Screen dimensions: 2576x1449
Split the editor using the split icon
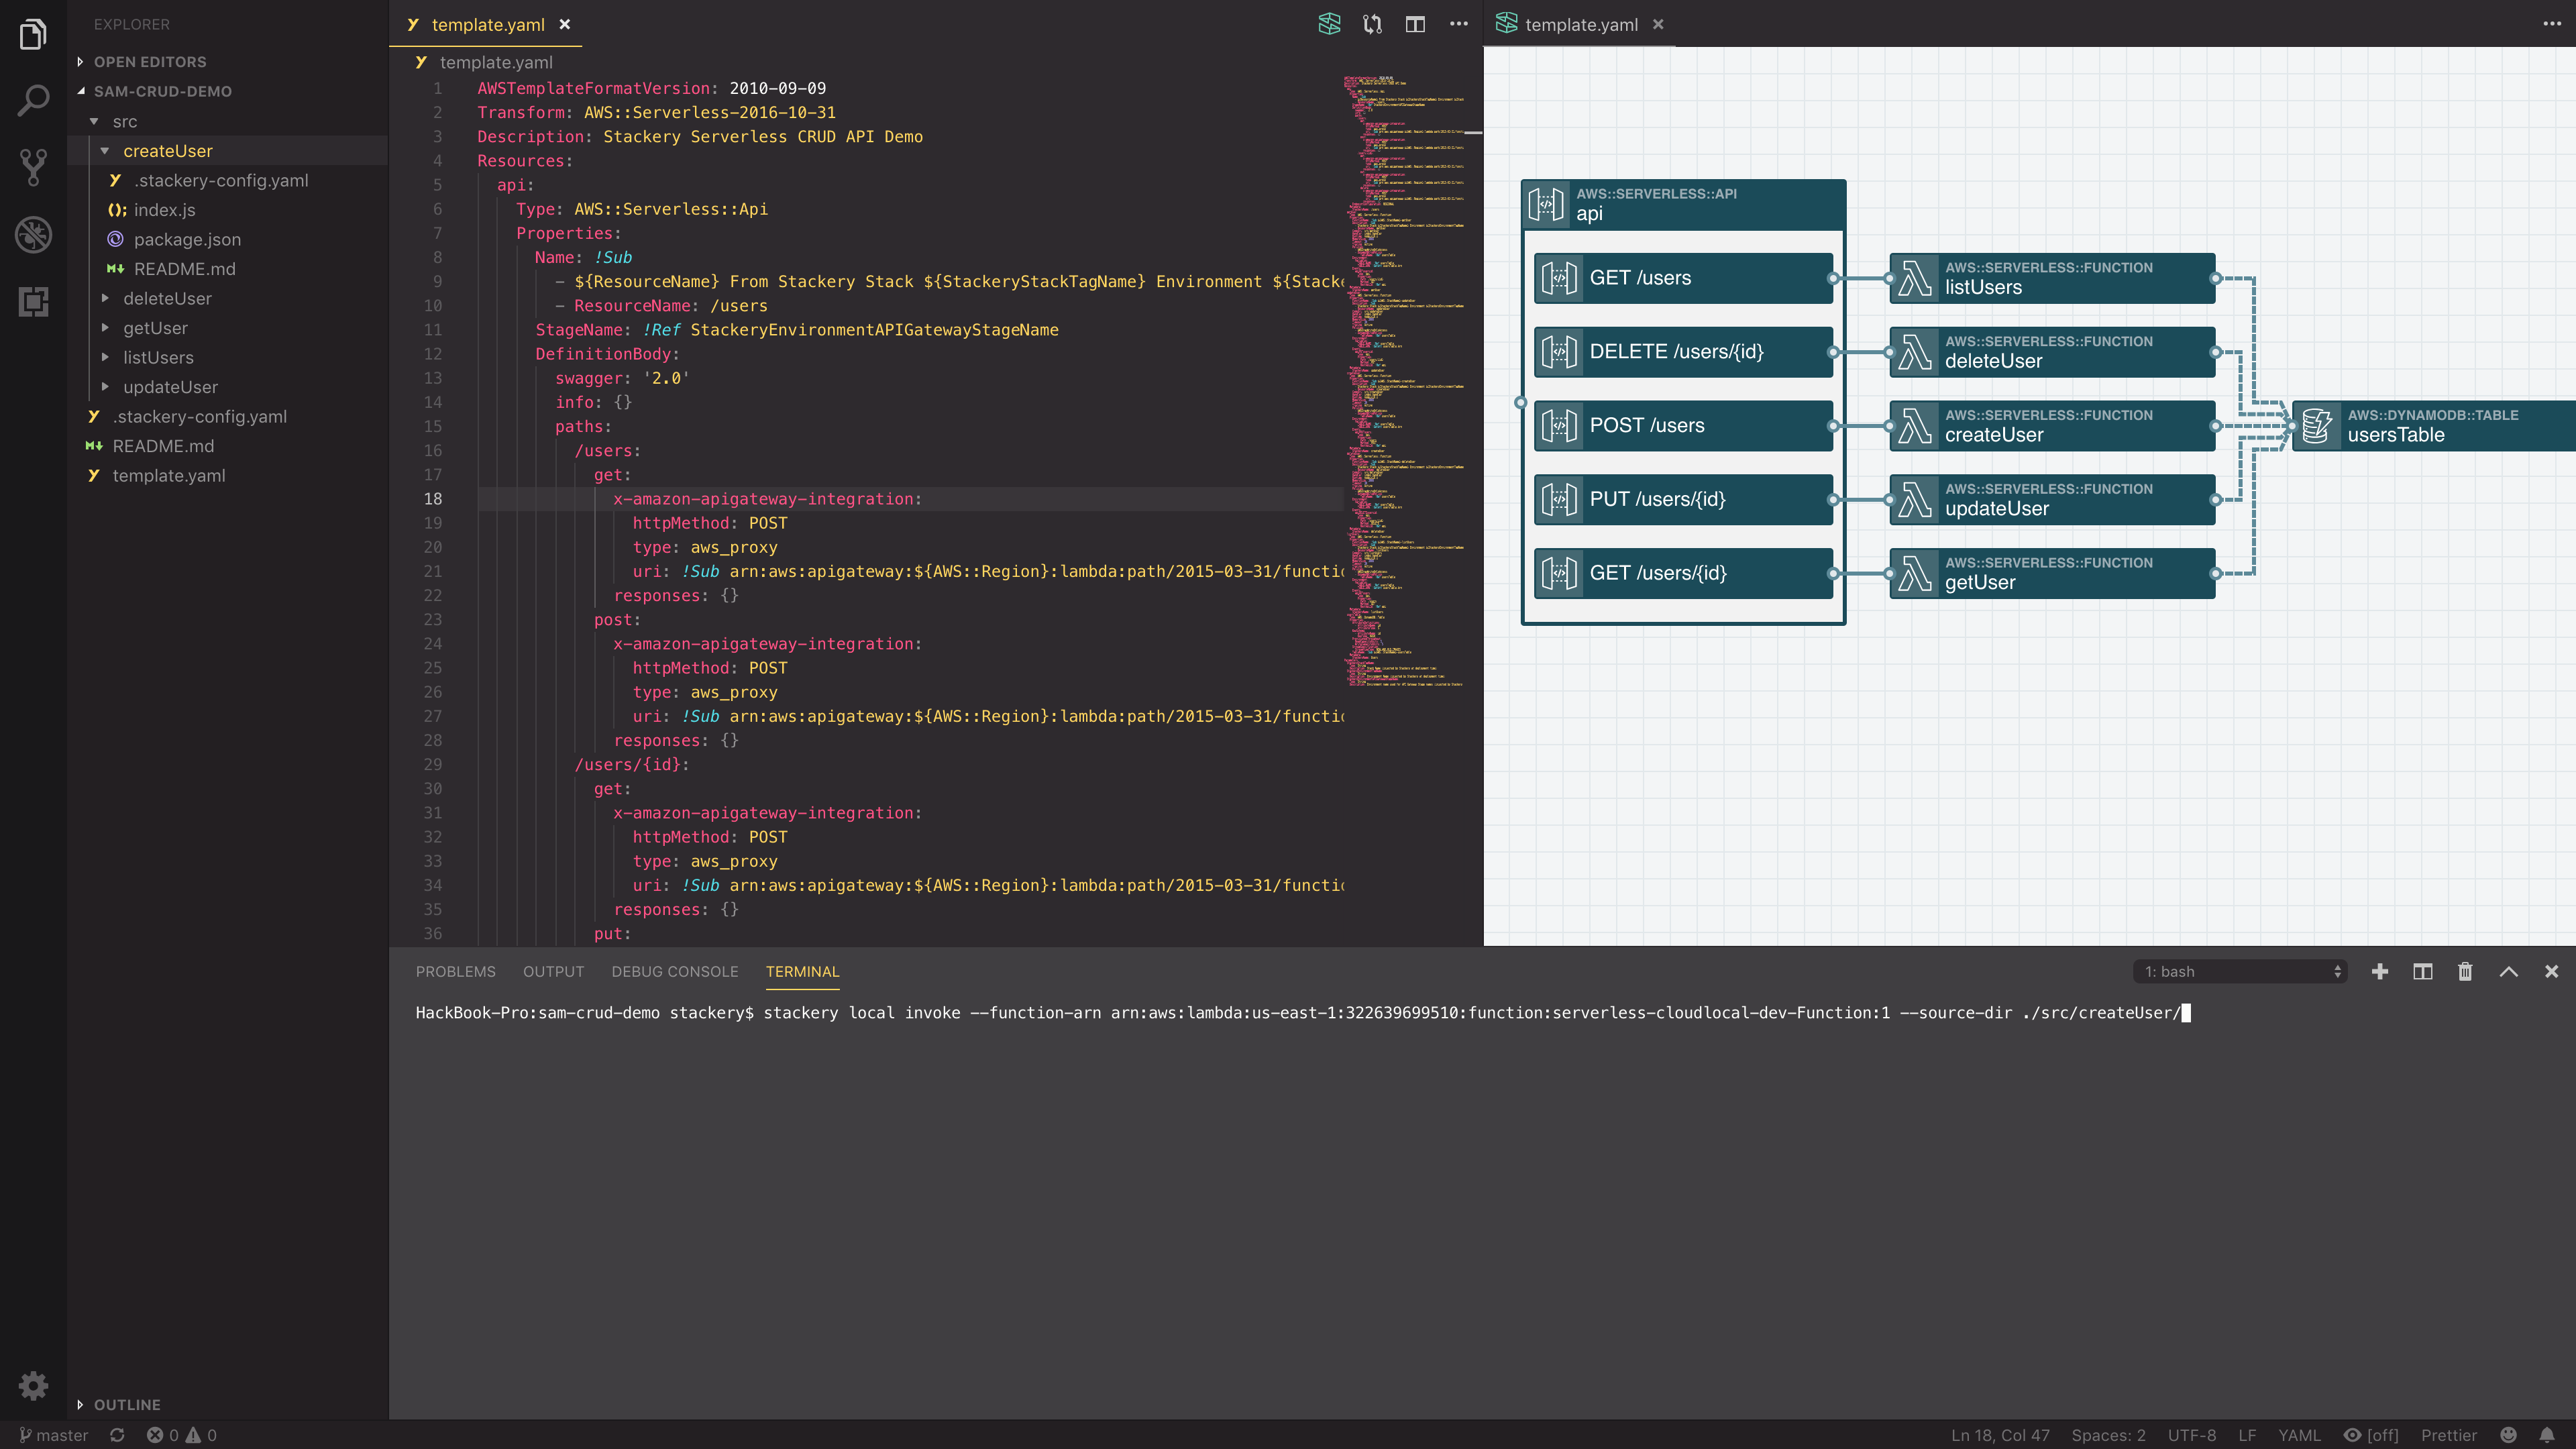[x=1415, y=23]
